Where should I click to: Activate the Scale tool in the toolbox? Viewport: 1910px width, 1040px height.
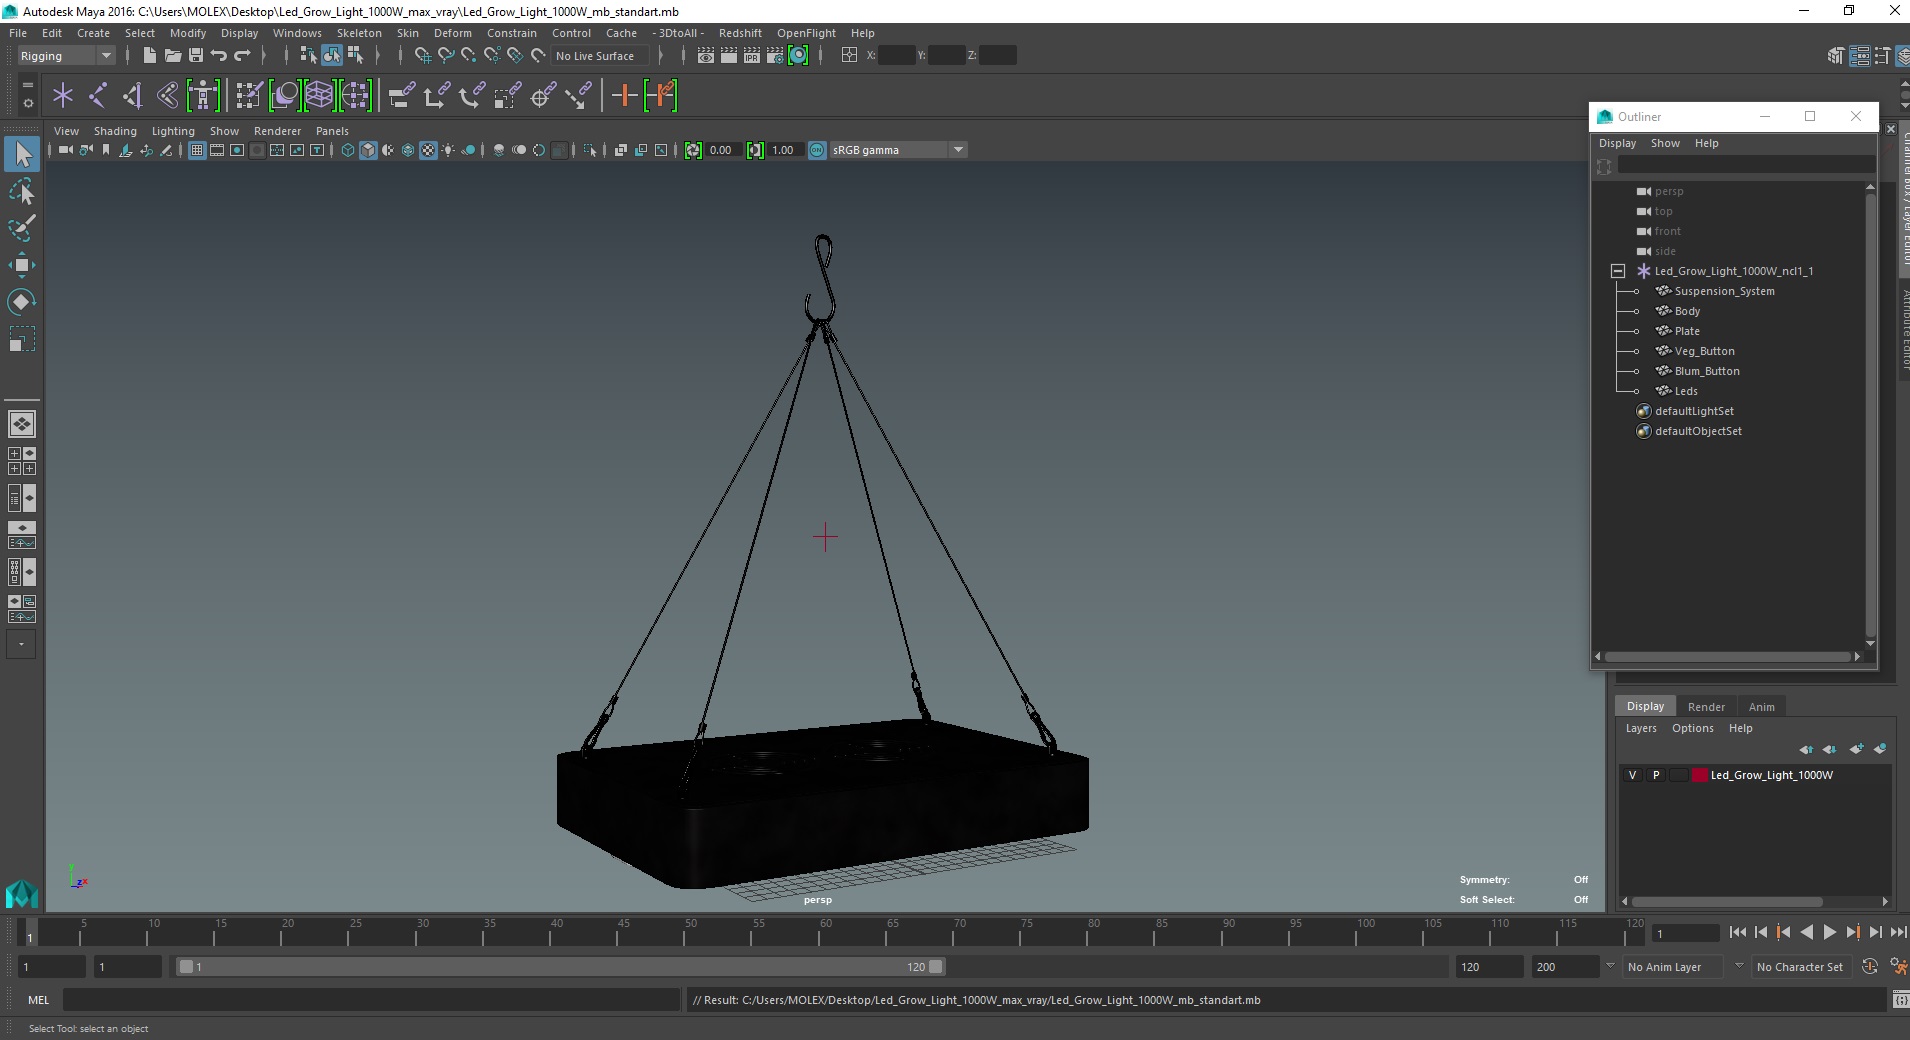(x=22, y=339)
